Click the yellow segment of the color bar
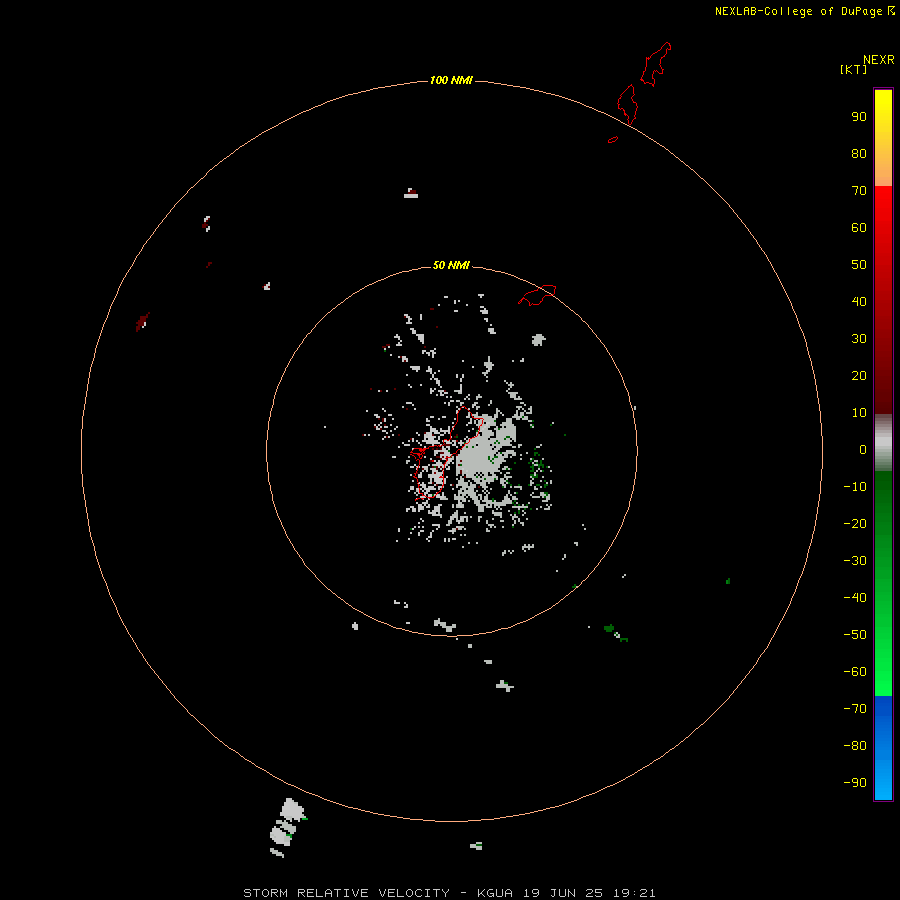This screenshot has height=900, width=900. tap(883, 138)
